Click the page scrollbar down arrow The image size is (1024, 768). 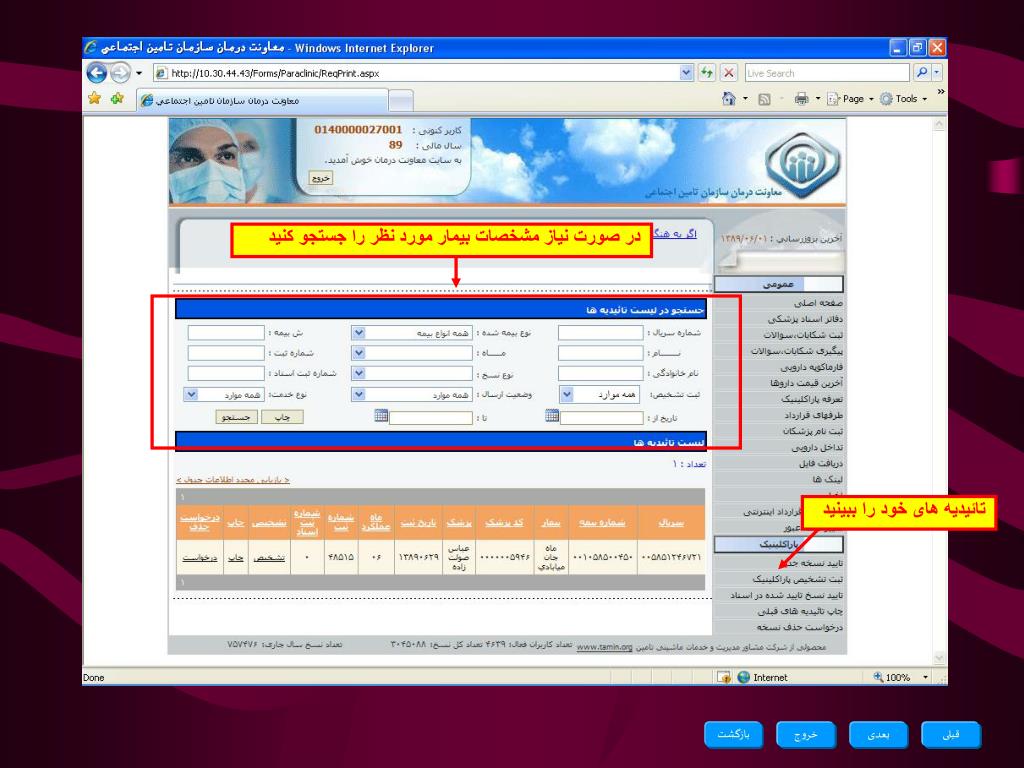tap(940, 658)
